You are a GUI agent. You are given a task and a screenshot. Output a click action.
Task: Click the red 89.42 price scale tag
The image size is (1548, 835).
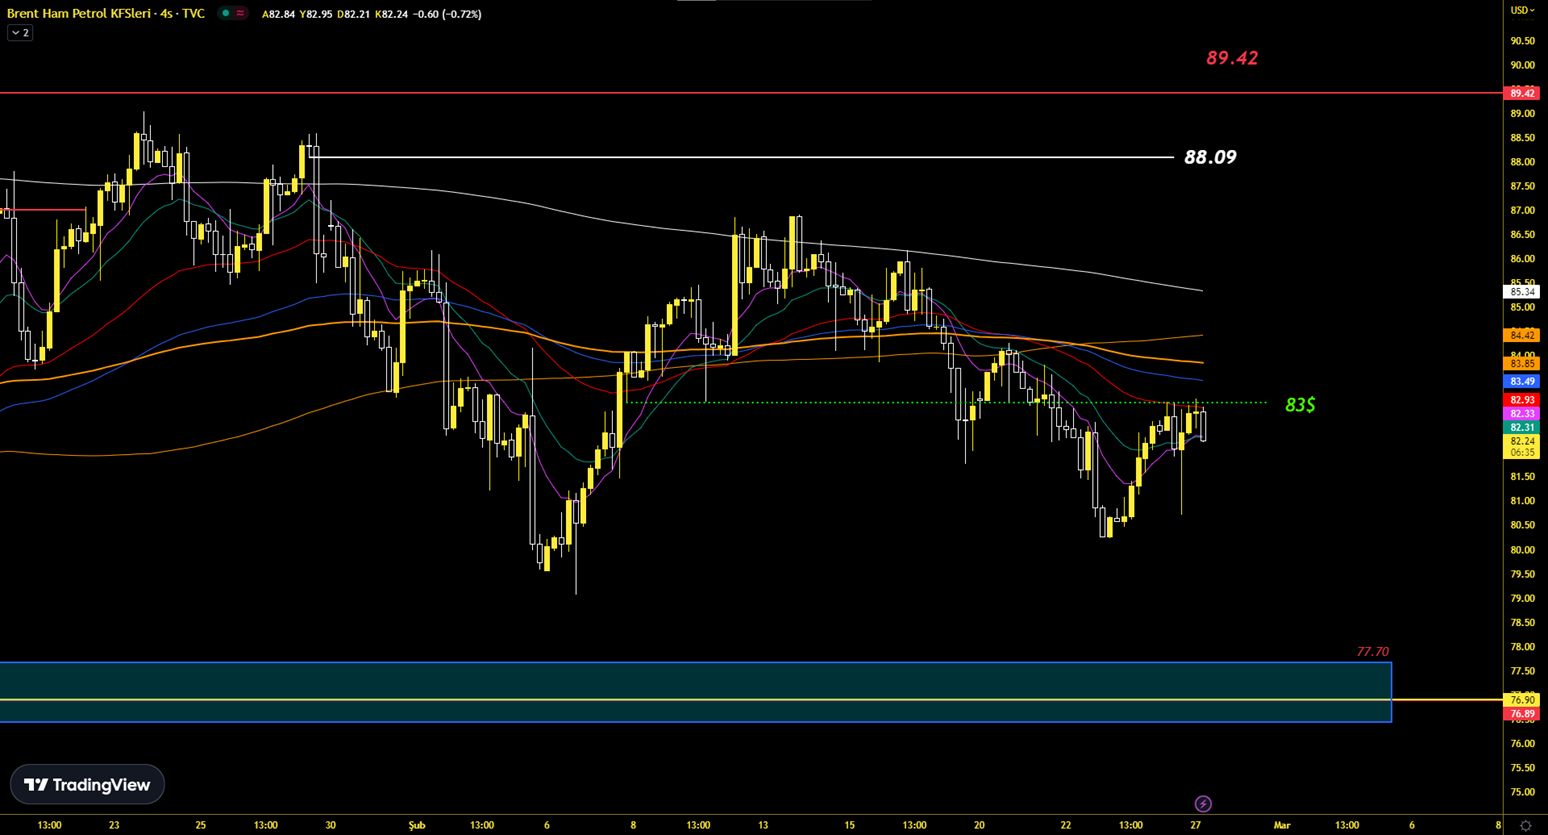(1522, 93)
